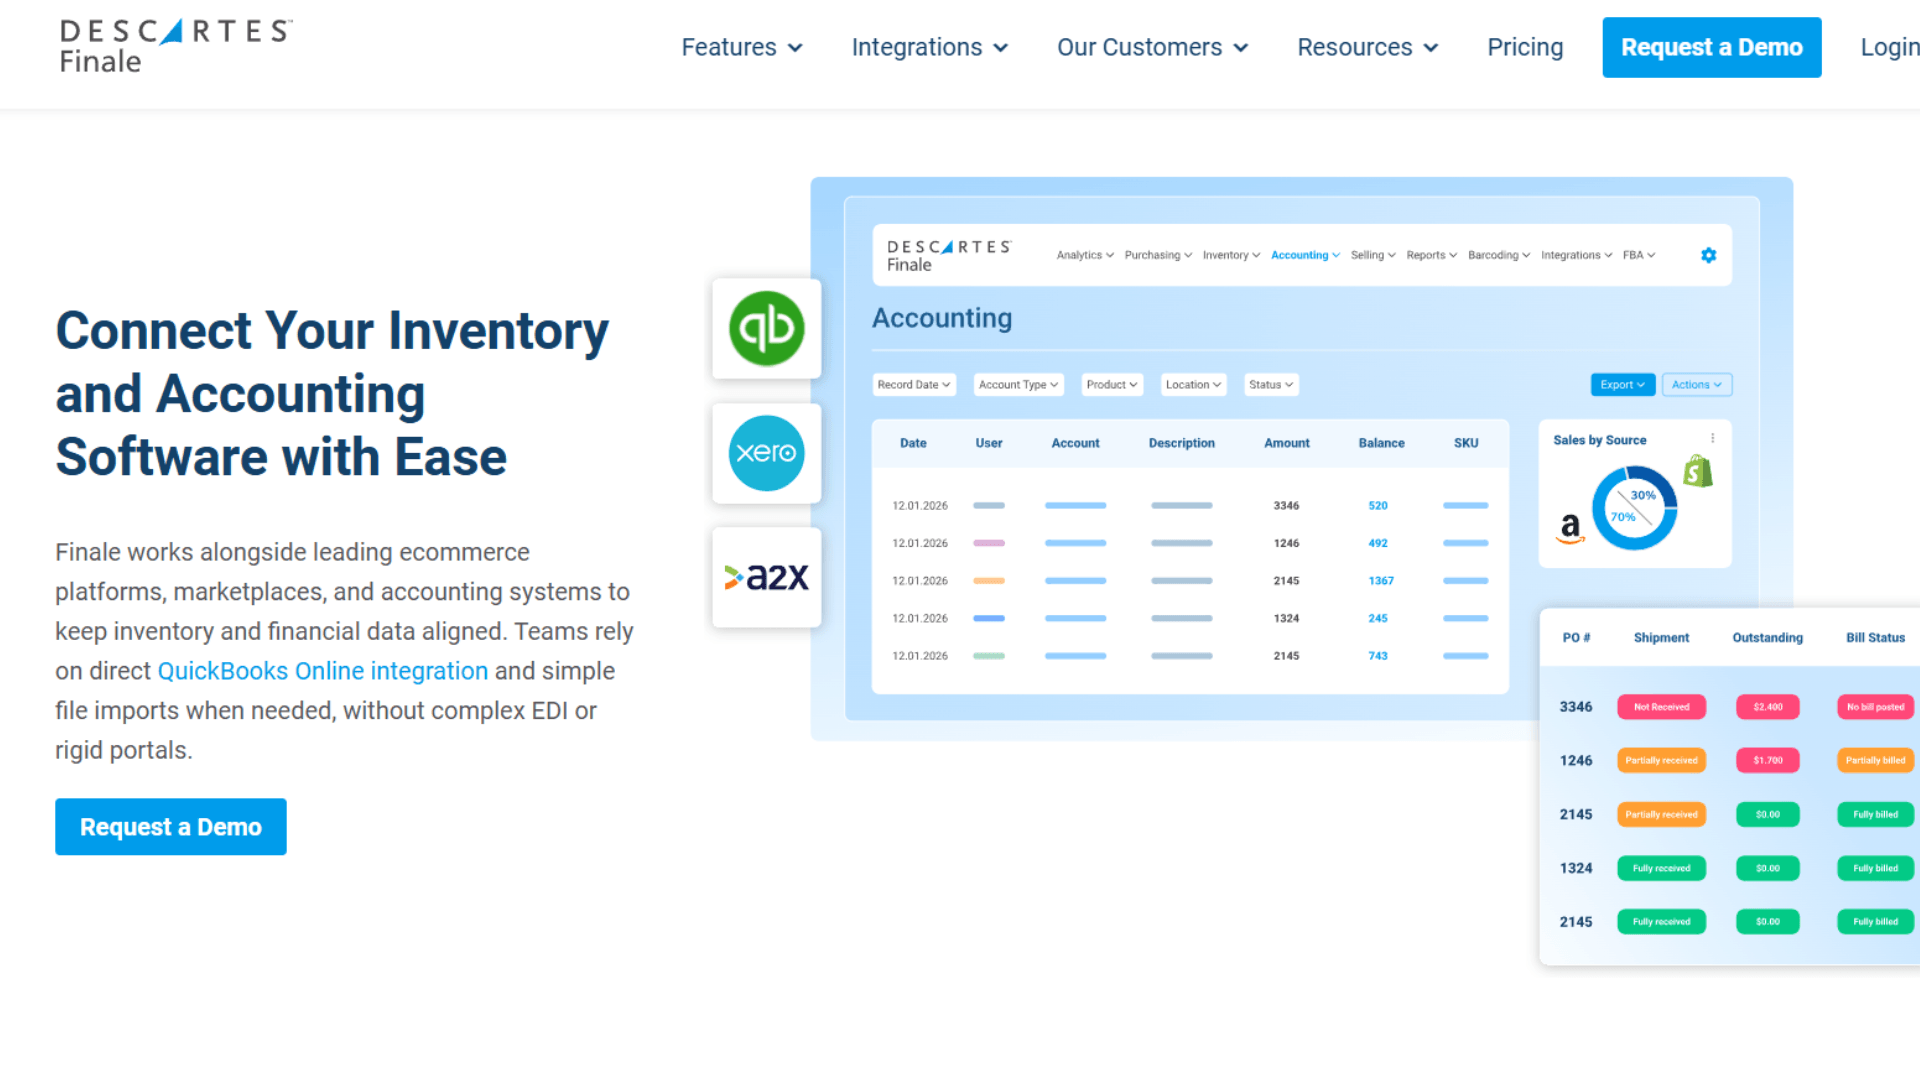Image resolution: width=1920 pixels, height=1080 pixels.
Task: Click the $2,400 outstanding badge
Action: pos(1768,707)
